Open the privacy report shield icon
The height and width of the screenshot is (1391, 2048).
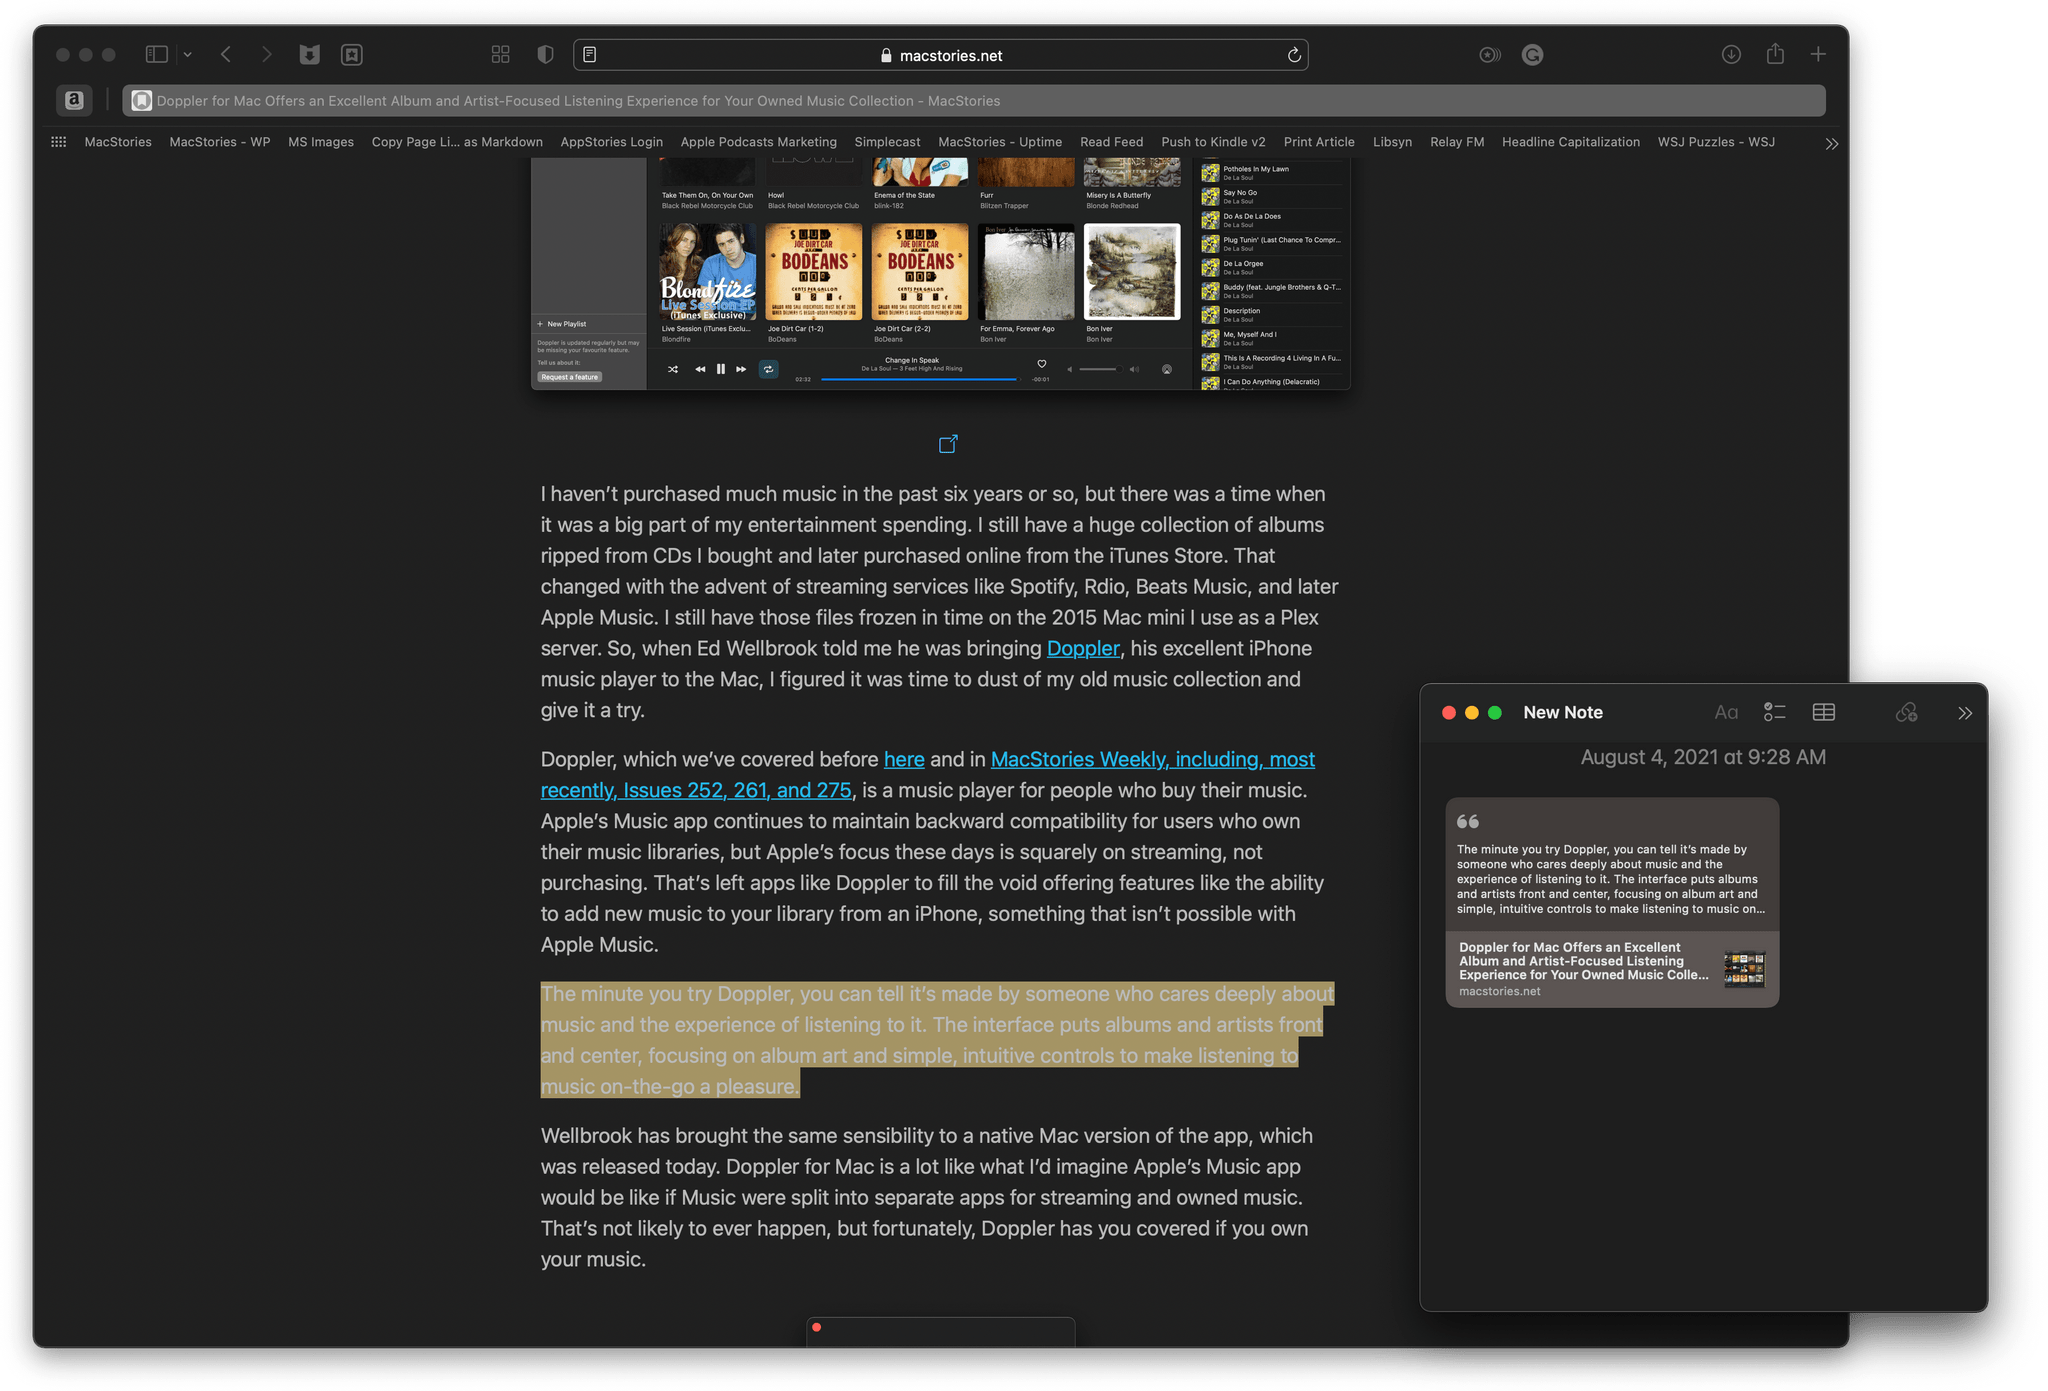pos(545,55)
